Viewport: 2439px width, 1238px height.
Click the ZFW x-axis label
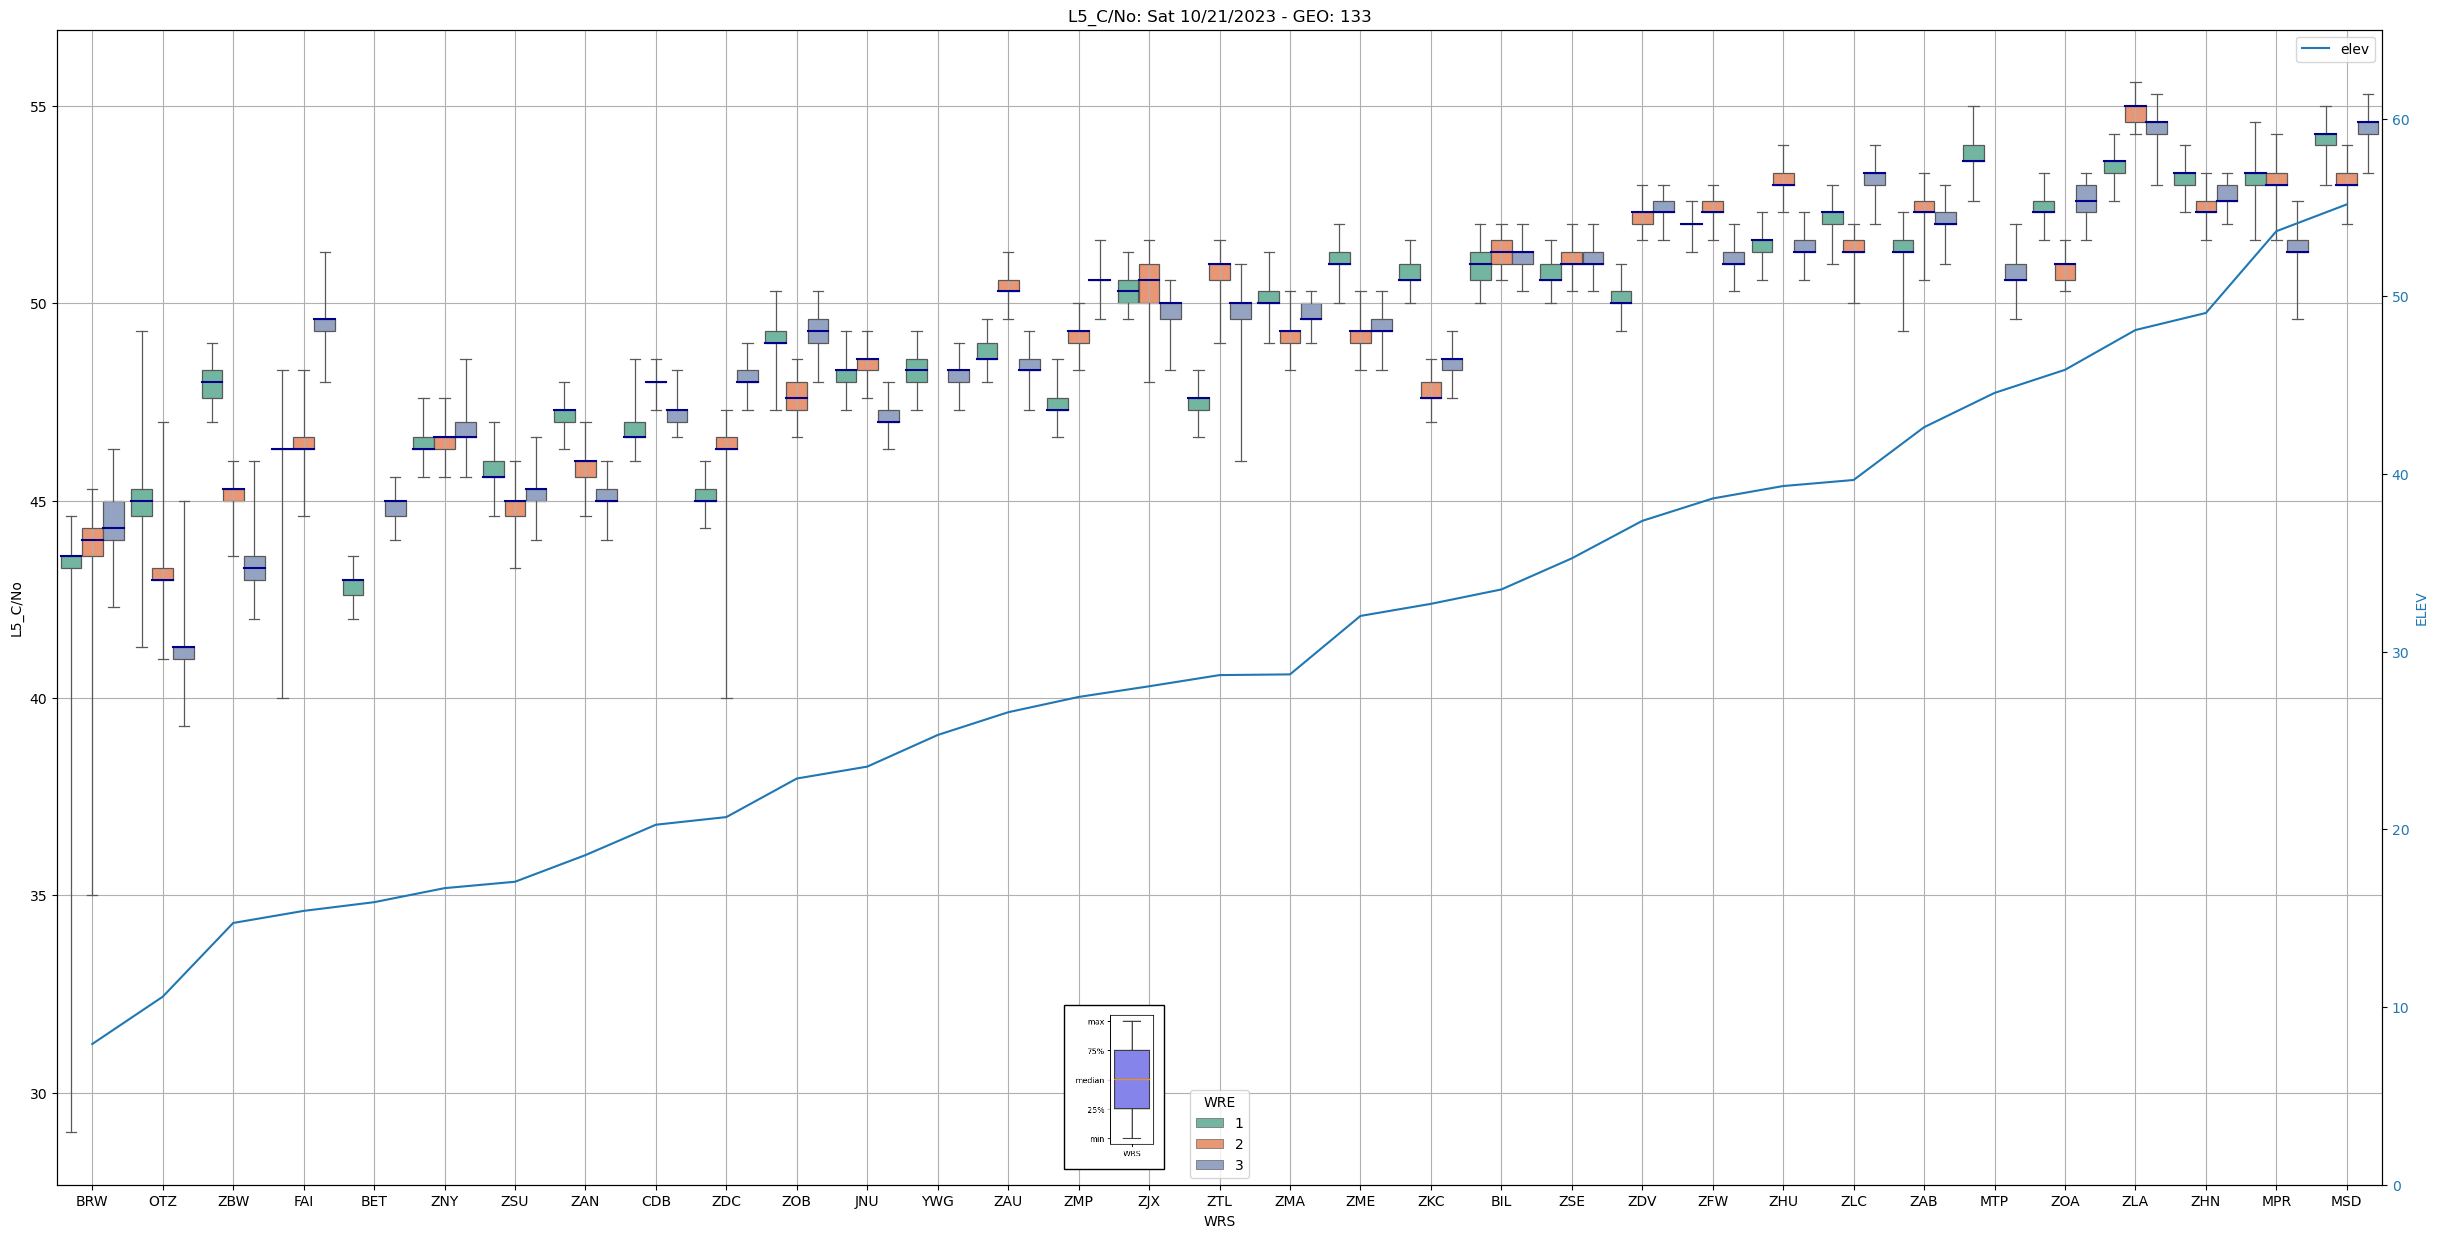[1713, 1201]
